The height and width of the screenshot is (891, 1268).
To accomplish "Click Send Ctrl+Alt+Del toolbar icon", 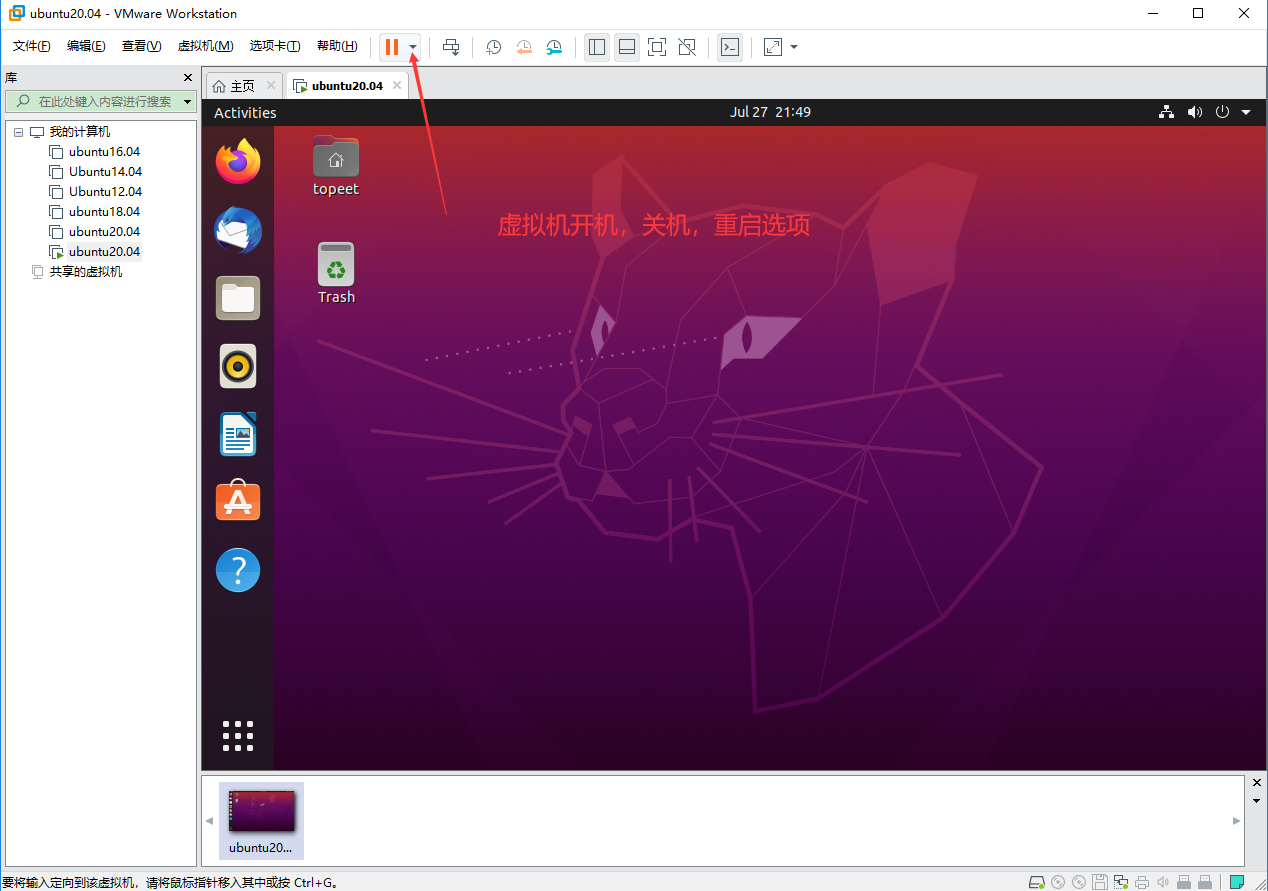I will tap(451, 47).
